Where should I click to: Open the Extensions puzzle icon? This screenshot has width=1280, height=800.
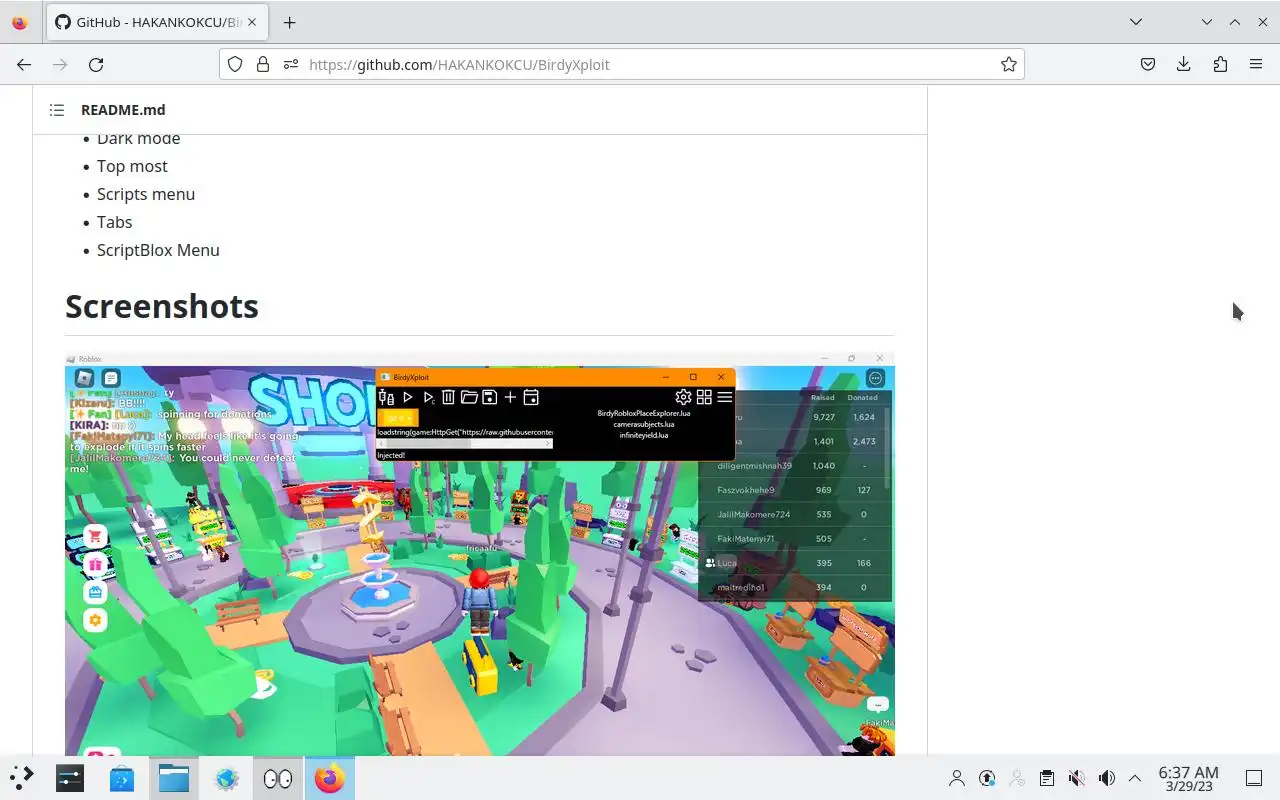[x=1220, y=64]
